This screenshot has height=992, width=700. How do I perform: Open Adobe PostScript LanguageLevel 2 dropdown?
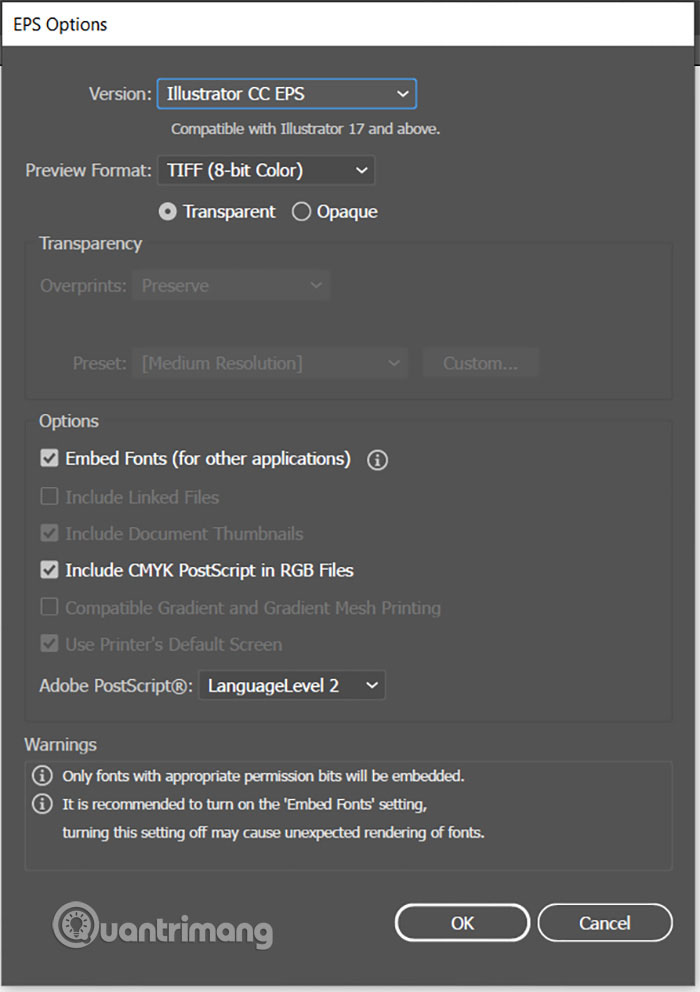point(292,685)
